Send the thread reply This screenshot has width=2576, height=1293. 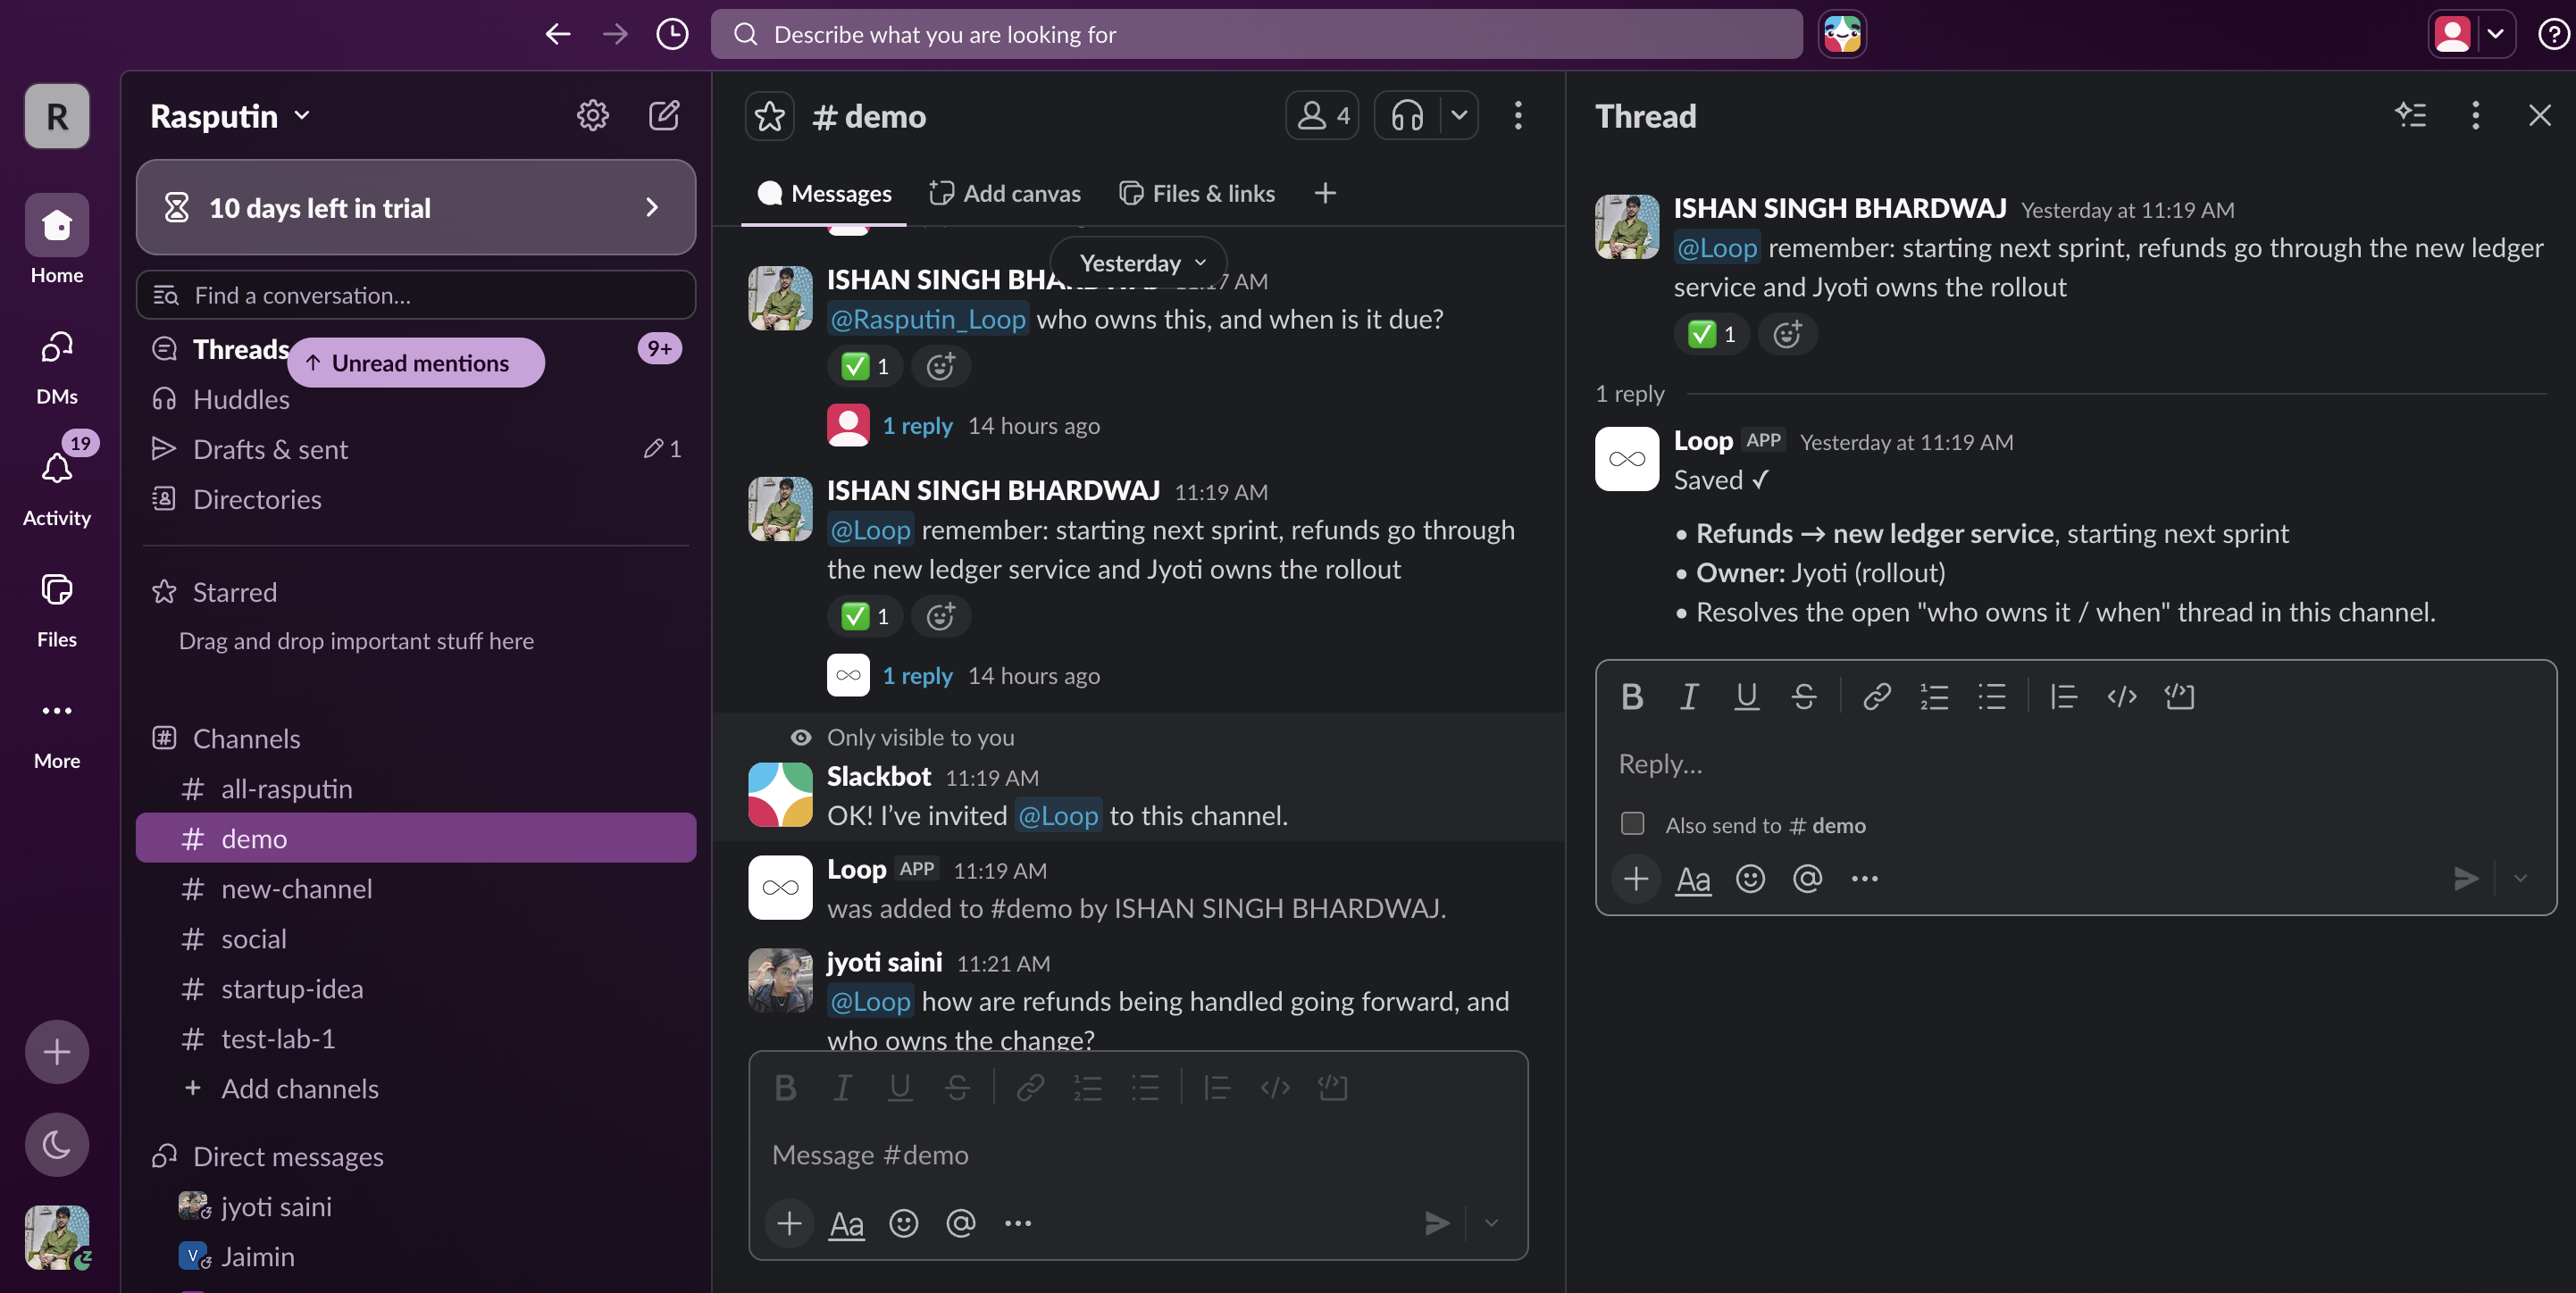[x=2466, y=879]
